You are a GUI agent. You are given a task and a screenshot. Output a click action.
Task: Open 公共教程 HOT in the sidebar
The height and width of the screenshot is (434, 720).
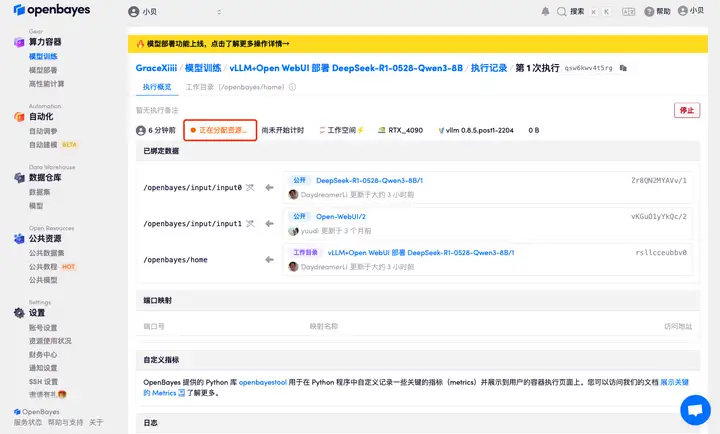[52, 267]
